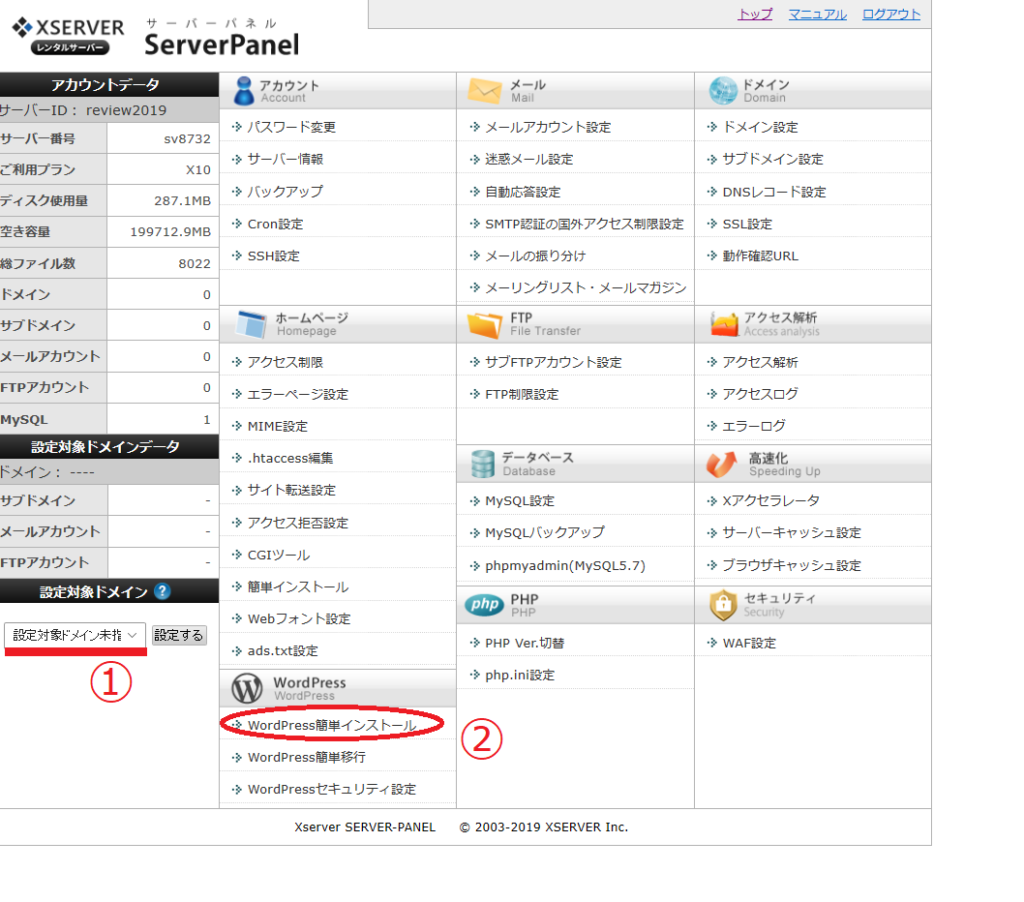Open the アクセス解析 link
This screenshot has height=902, width=1024.
click(760, 362)
